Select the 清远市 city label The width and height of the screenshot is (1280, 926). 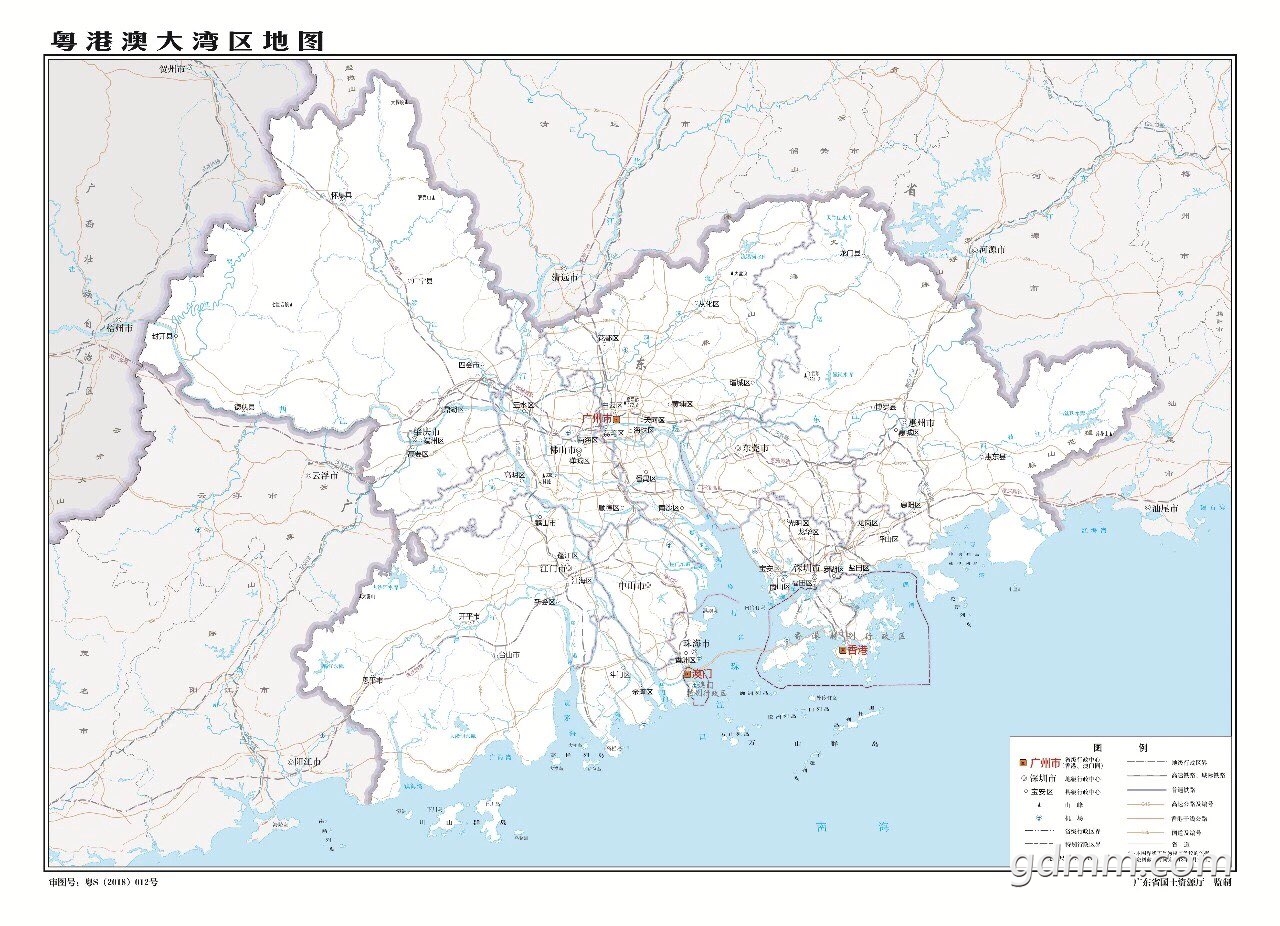(567, 277)
